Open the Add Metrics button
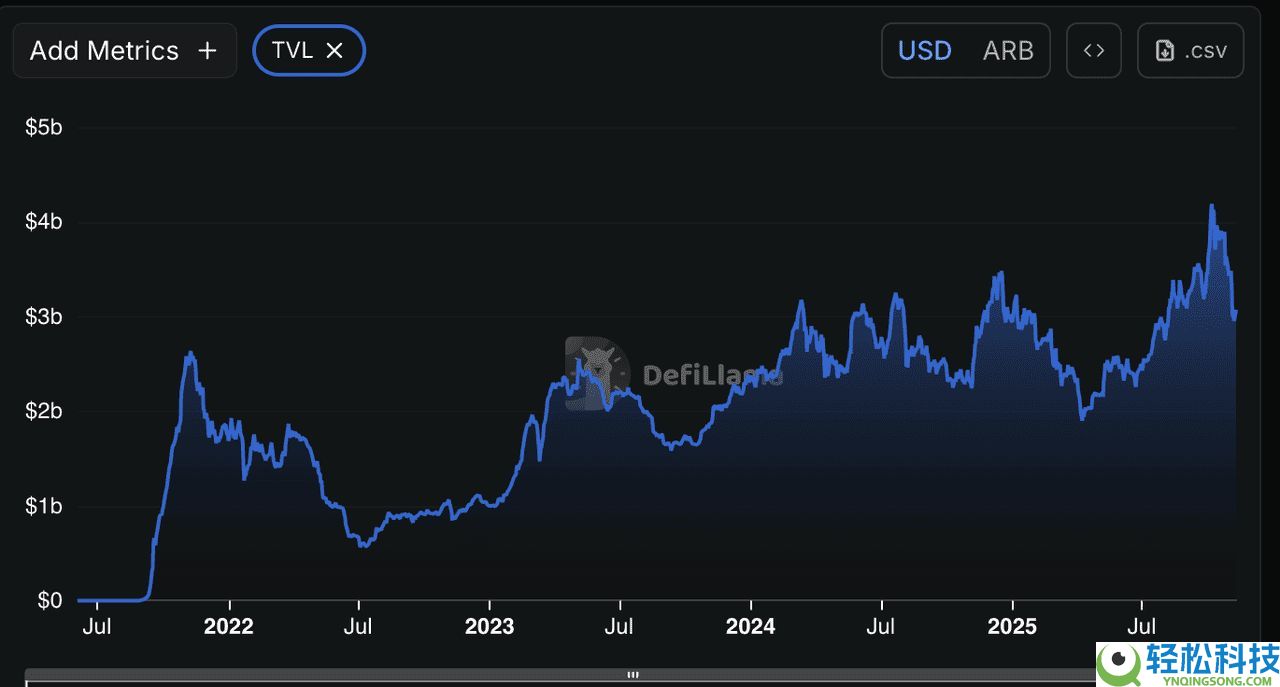This screenshot has width=1280, height=687. [124, 51]
